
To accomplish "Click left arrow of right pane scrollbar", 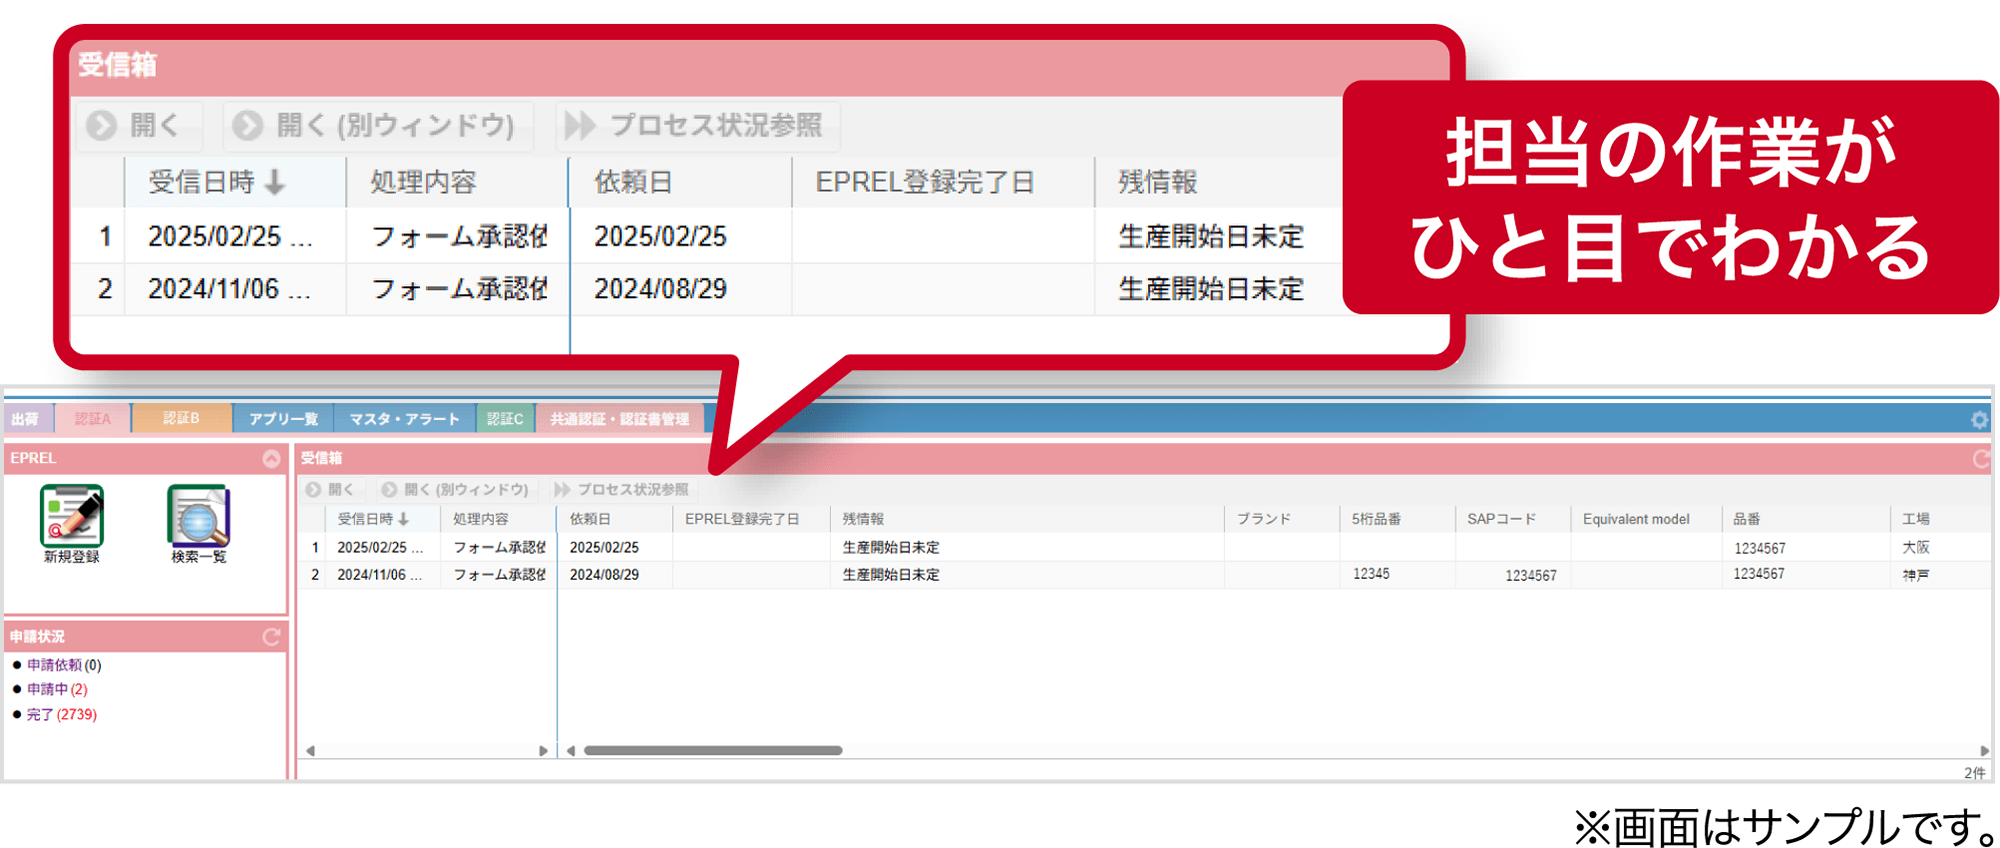I will point(571,751).
